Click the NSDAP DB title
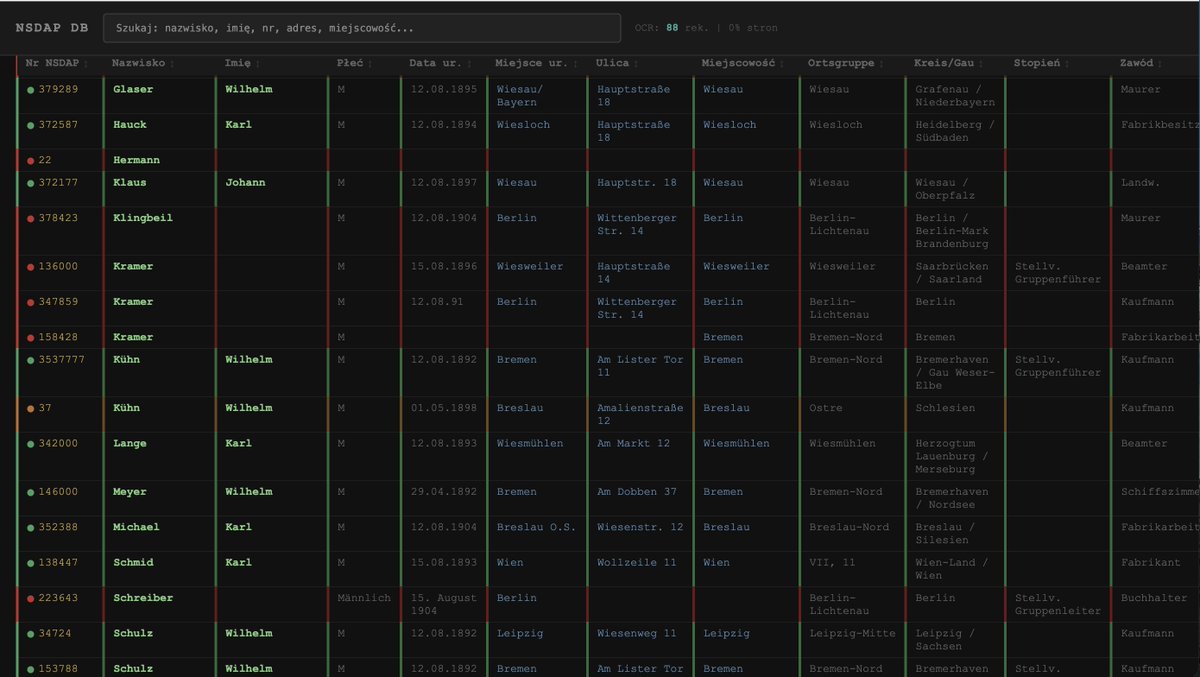1200x677 pixels. coord(52,28)
